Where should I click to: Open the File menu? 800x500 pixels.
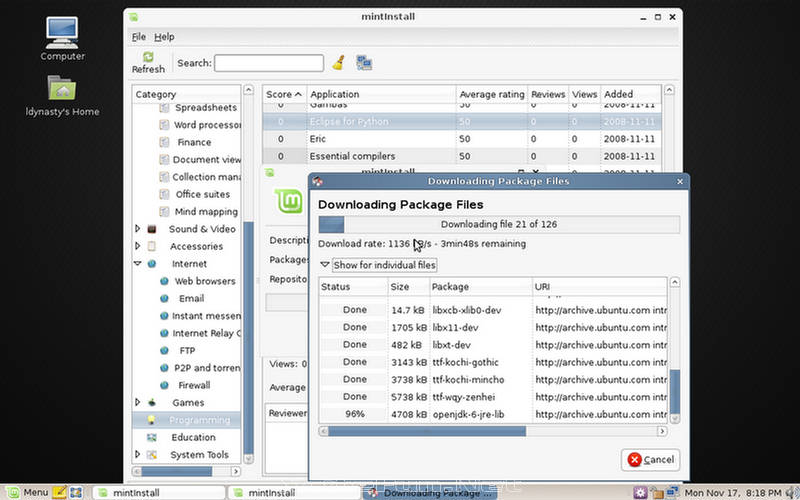point(139,37)
